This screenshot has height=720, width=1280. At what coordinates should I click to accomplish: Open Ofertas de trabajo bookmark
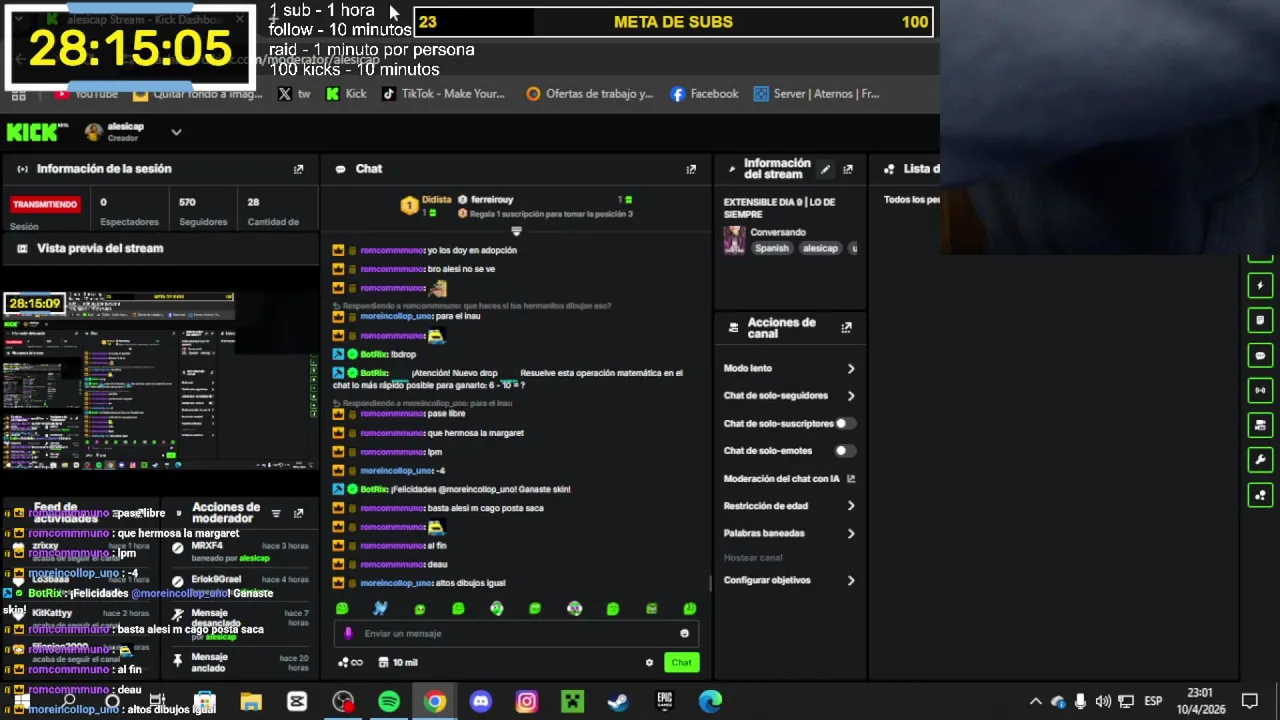(590, 94)
